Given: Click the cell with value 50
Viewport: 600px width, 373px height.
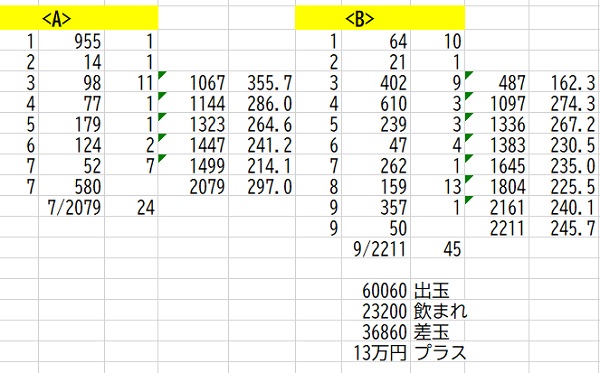Looking at the screenshot, I should point(376,228).
